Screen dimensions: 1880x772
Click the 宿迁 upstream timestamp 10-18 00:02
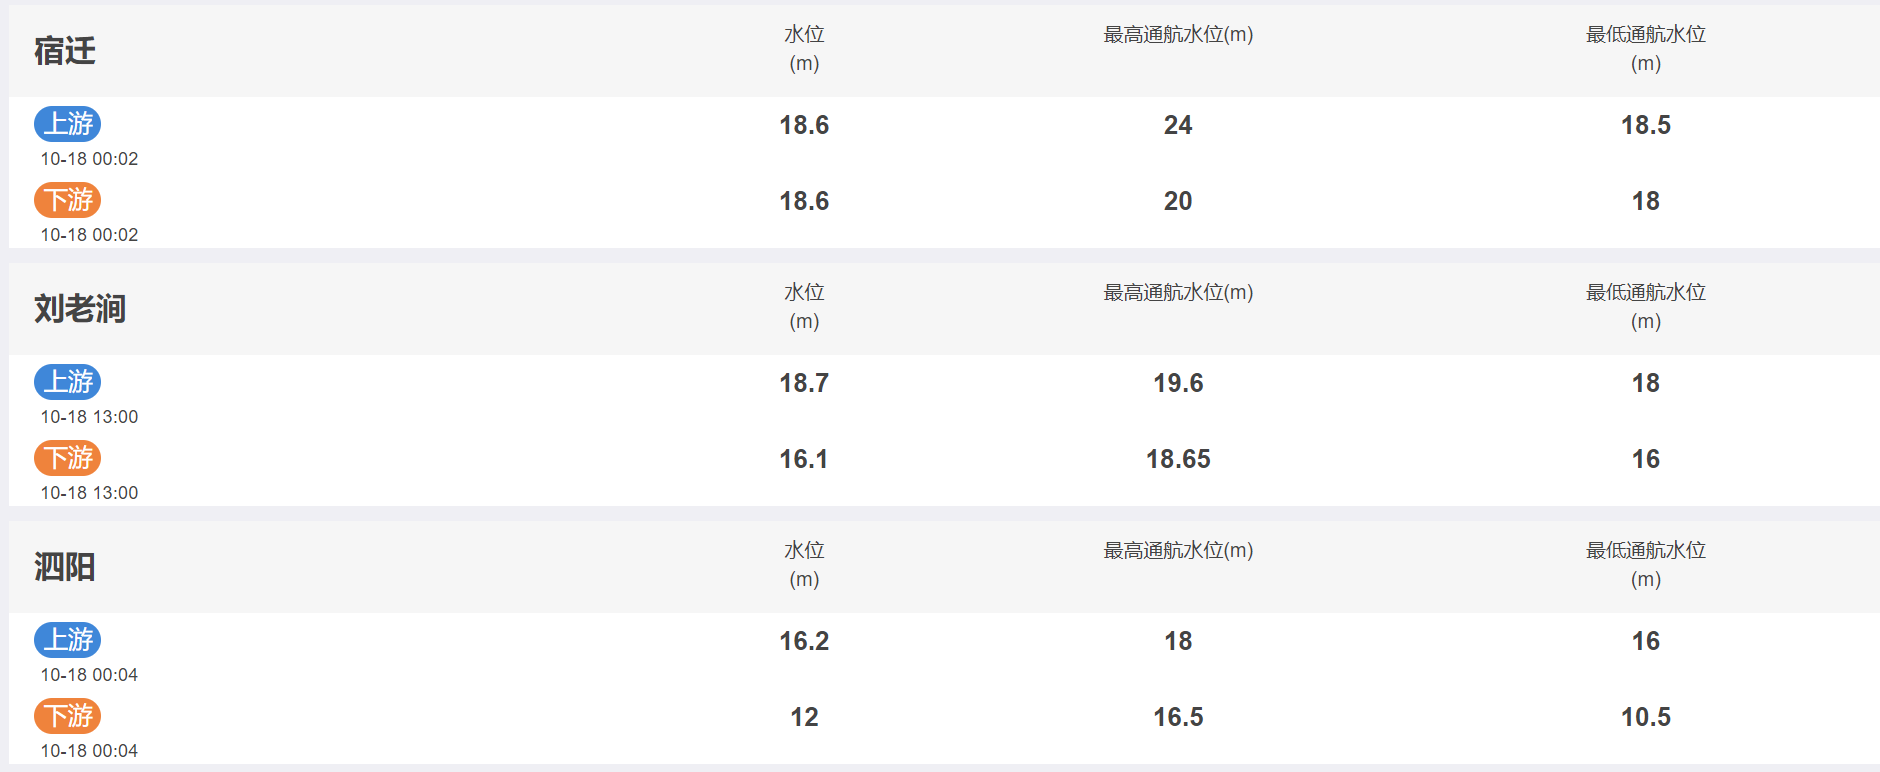[89, 159]
